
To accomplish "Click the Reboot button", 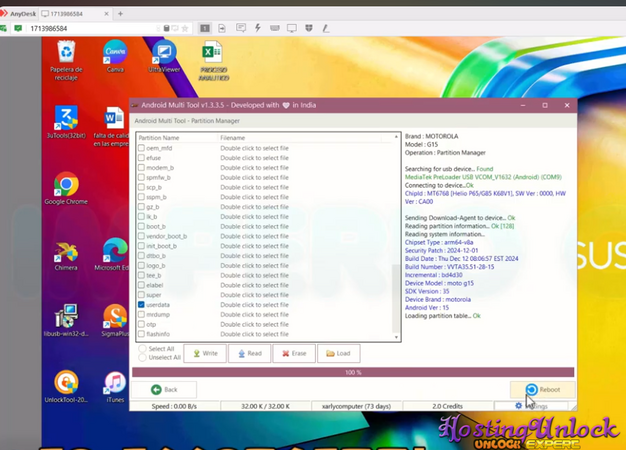I will (541, 389).
